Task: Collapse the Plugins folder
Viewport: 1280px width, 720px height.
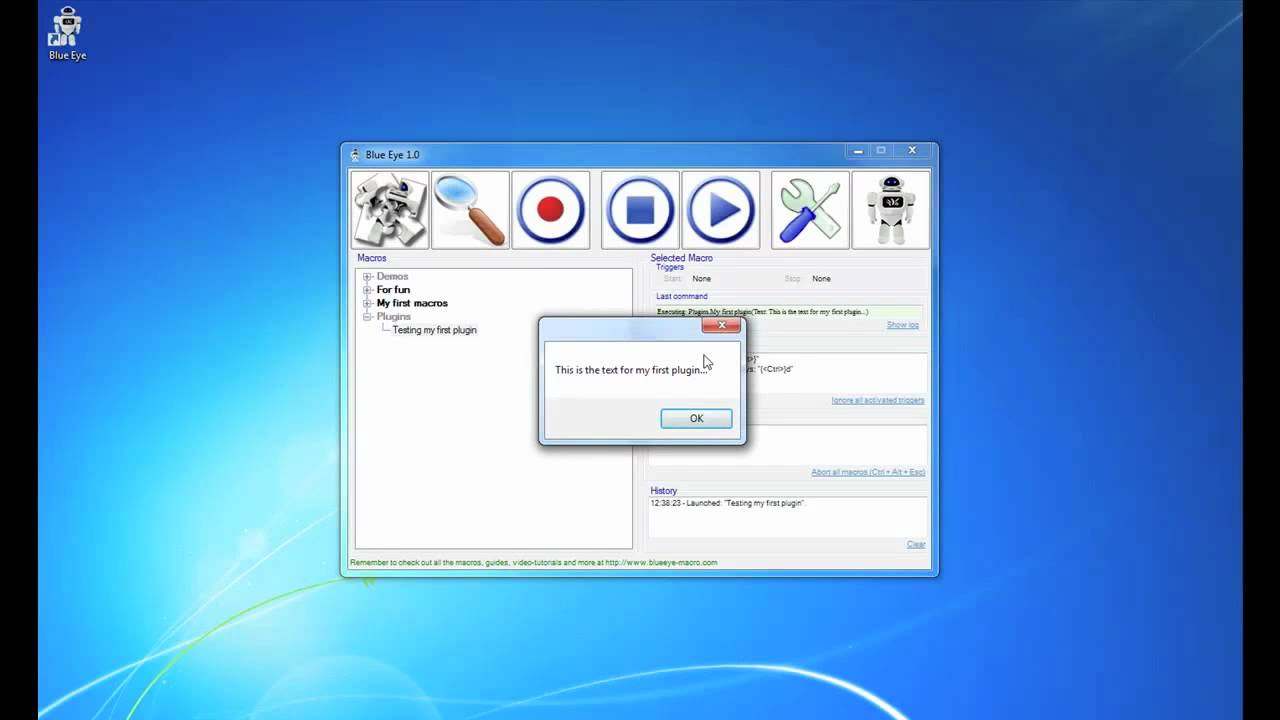Action: [367, 317]
